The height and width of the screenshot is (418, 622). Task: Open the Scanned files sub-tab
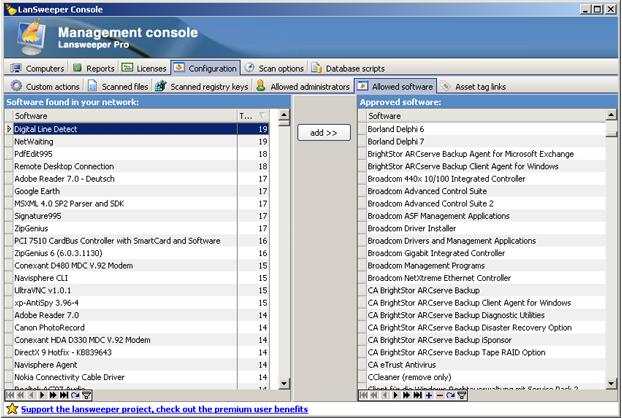click(x=118, y=86)
